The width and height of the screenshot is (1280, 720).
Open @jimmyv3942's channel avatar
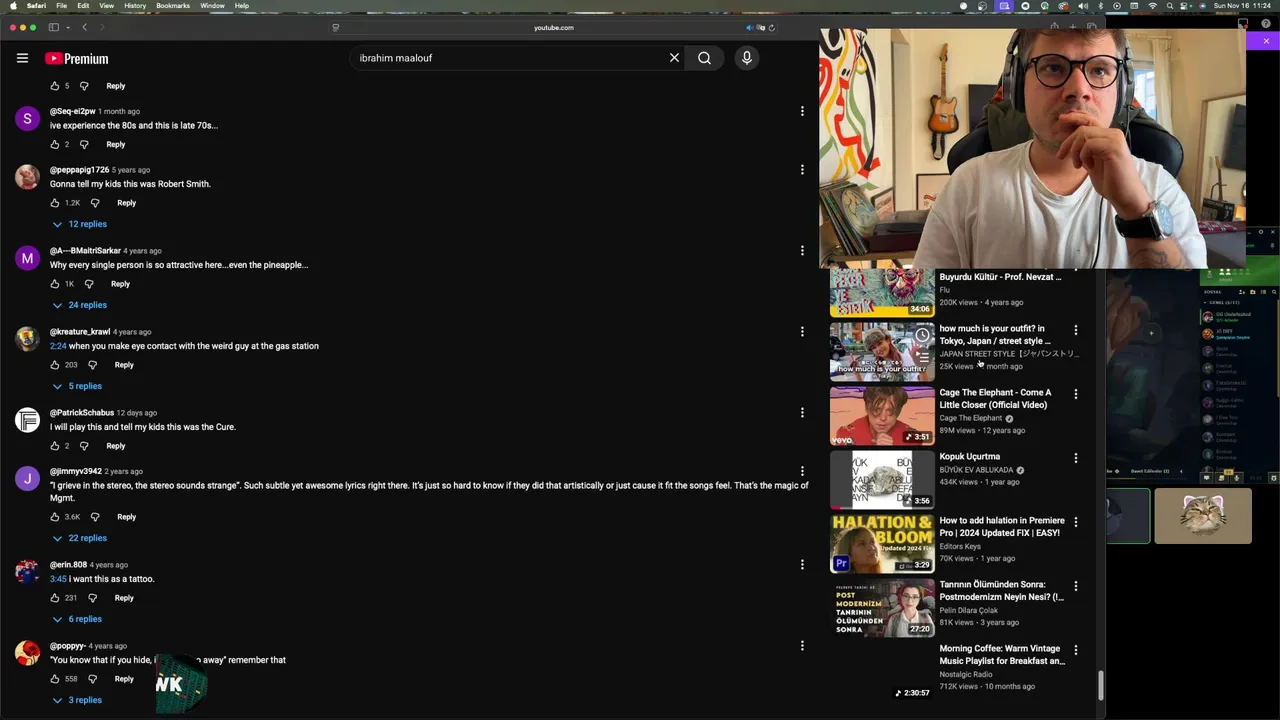(27, 479)
